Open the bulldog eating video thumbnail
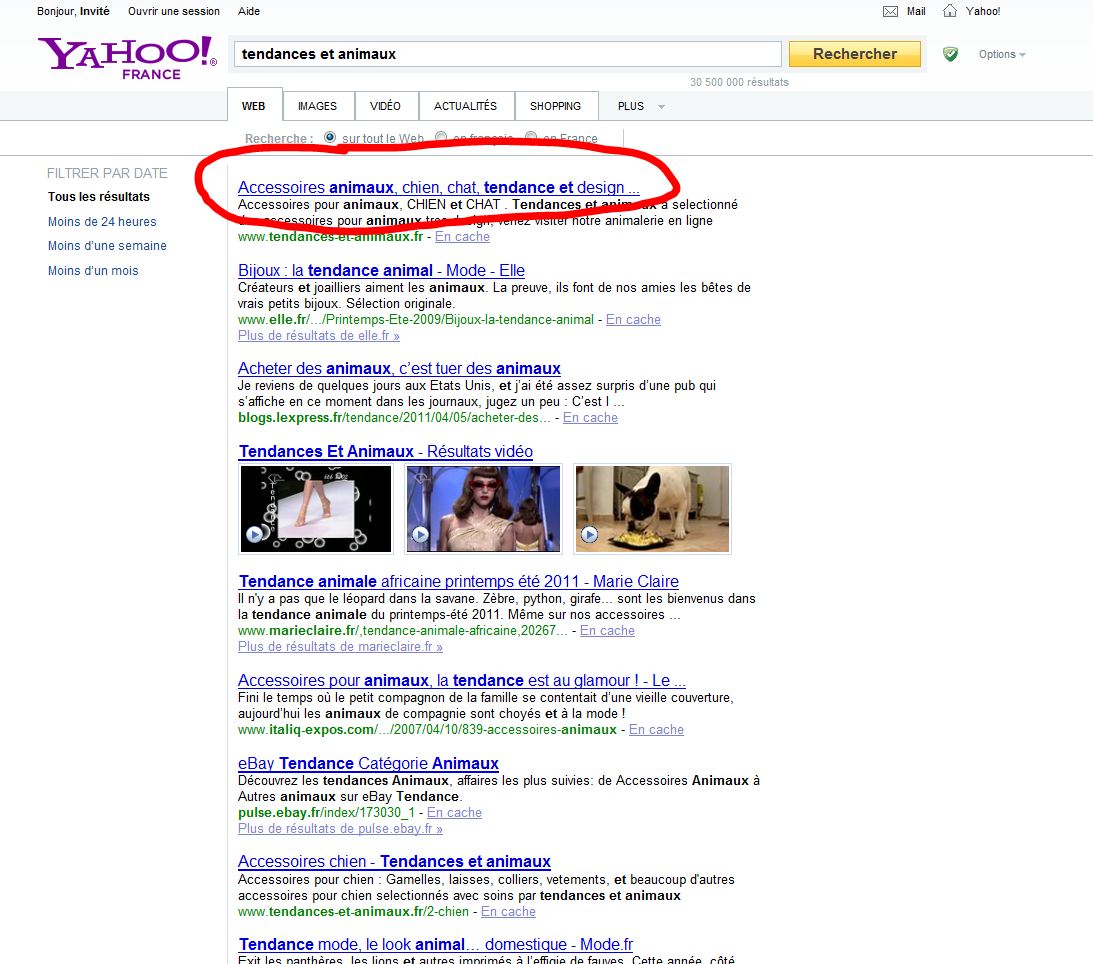Image resolution: width=1093 pixels, height=964 pixels. (652, 509)
